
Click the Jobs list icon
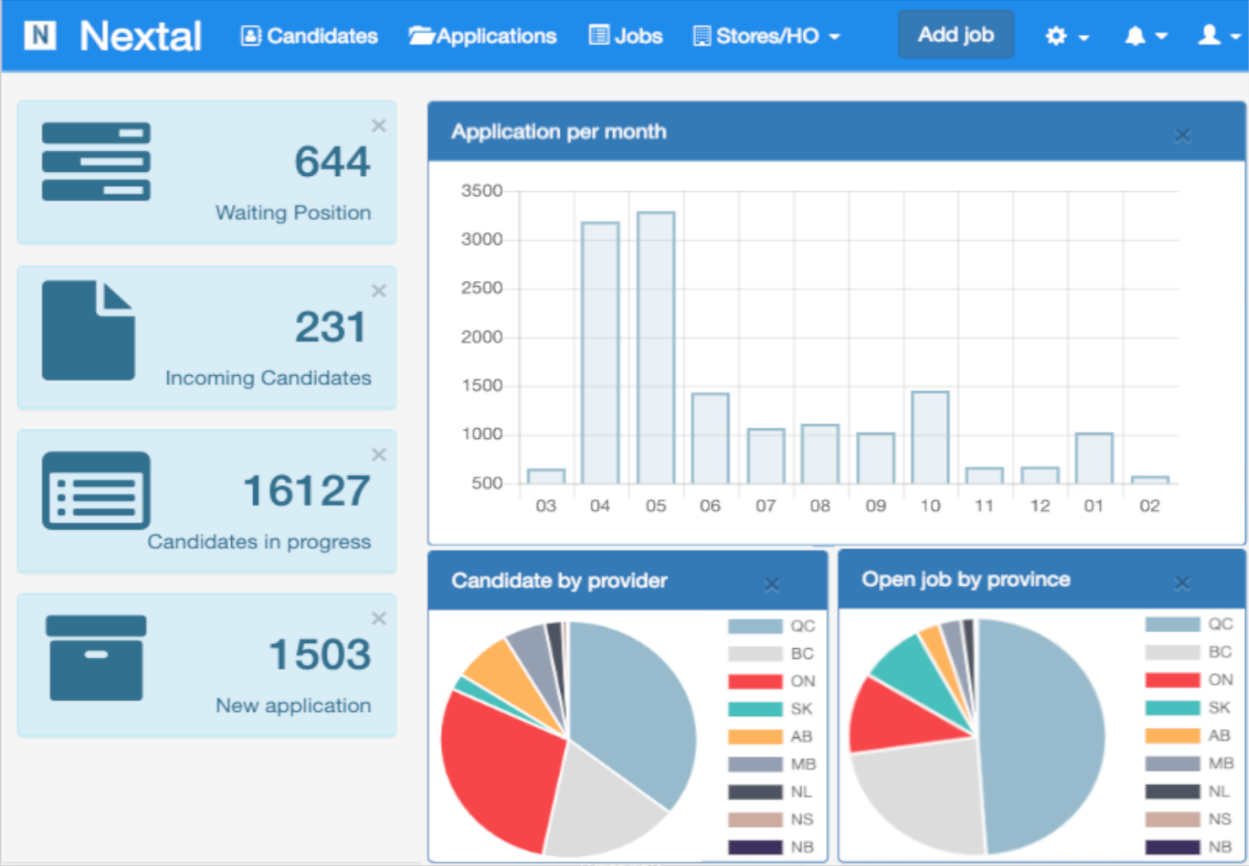[x=598, y=36]
